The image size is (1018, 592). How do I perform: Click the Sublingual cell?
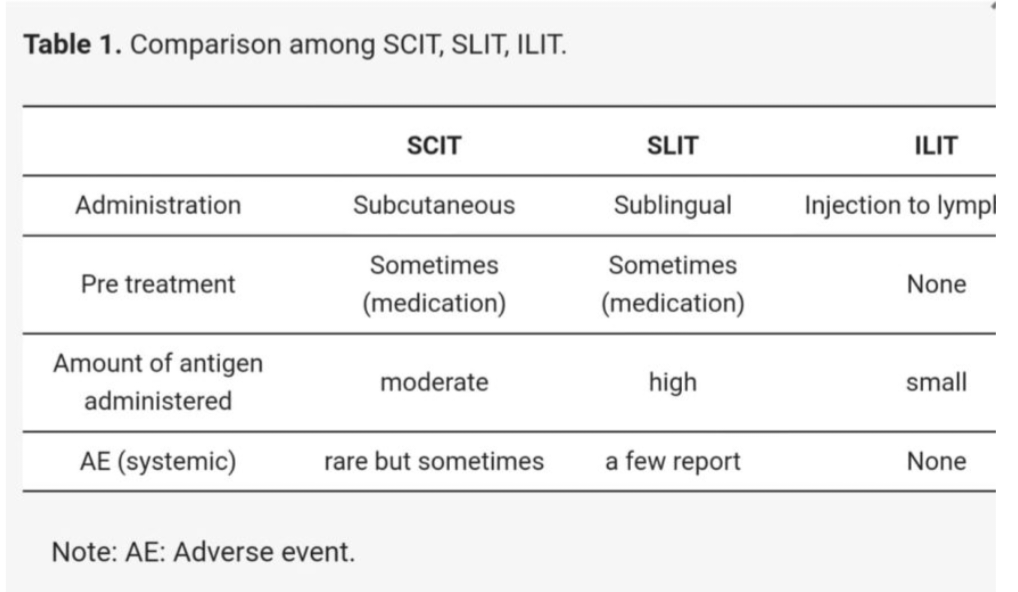click(673, 205)
